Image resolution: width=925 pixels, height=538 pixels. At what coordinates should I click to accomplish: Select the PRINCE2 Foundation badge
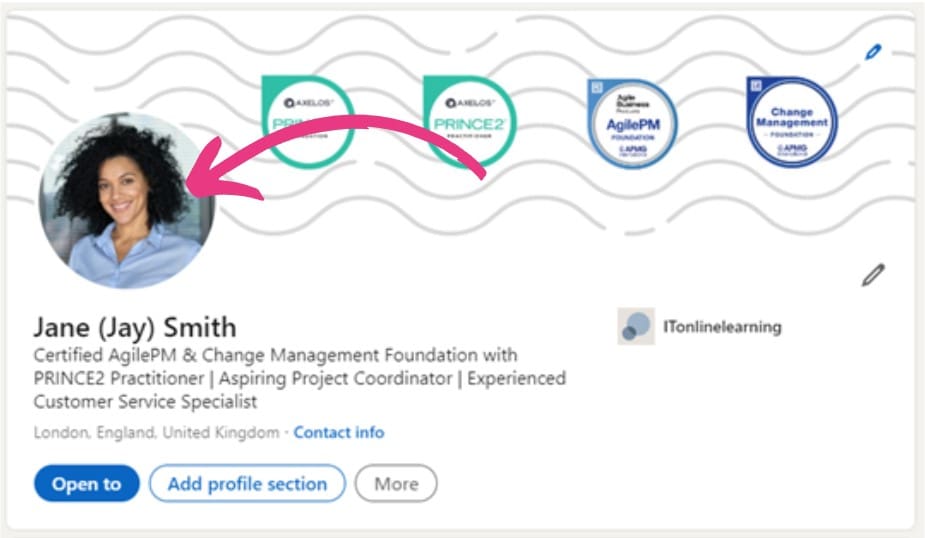[305, 120]
